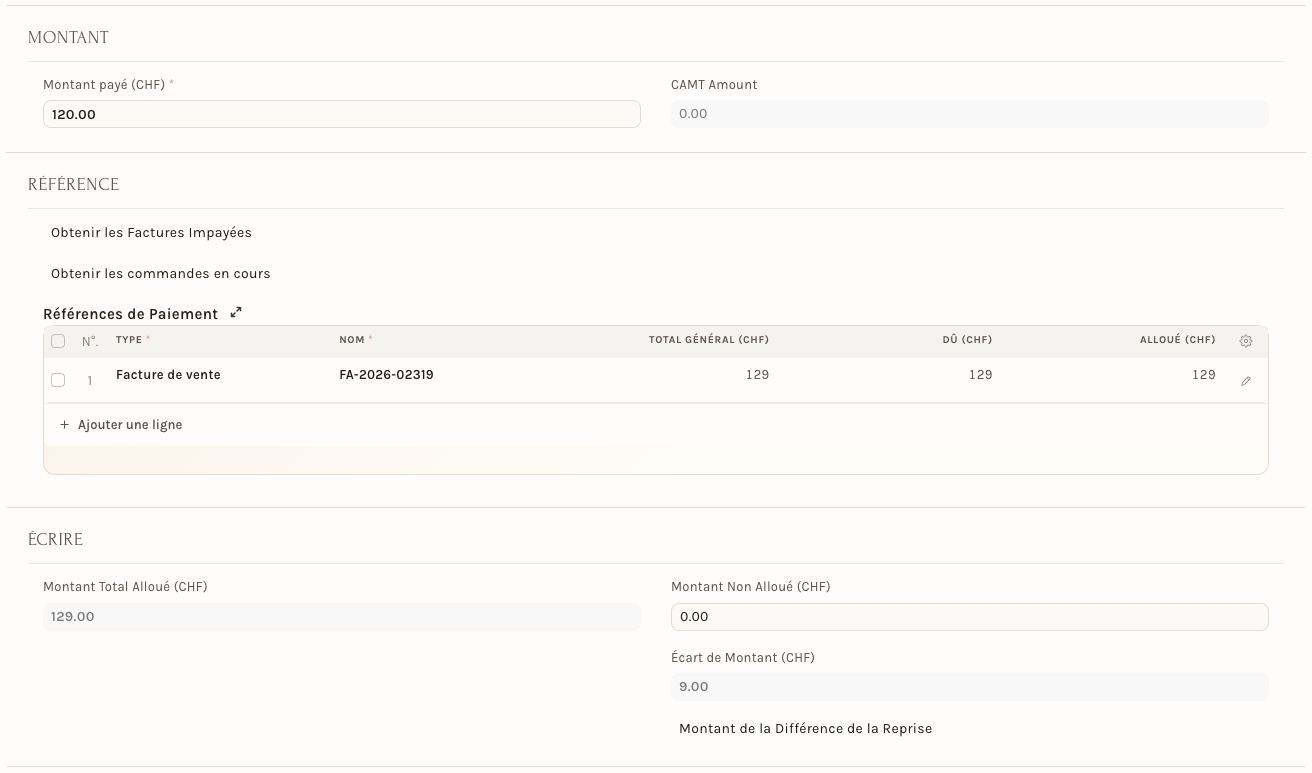Click the Écart de Montant field showing 9.00

click(x=970, y=687)
